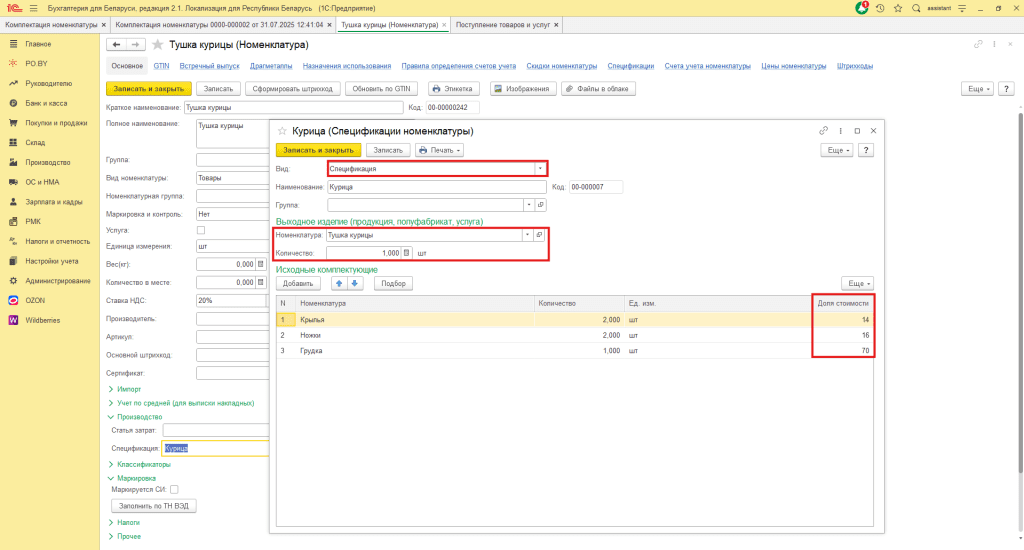Open Wildberries section in sidebar

point(42,320)
